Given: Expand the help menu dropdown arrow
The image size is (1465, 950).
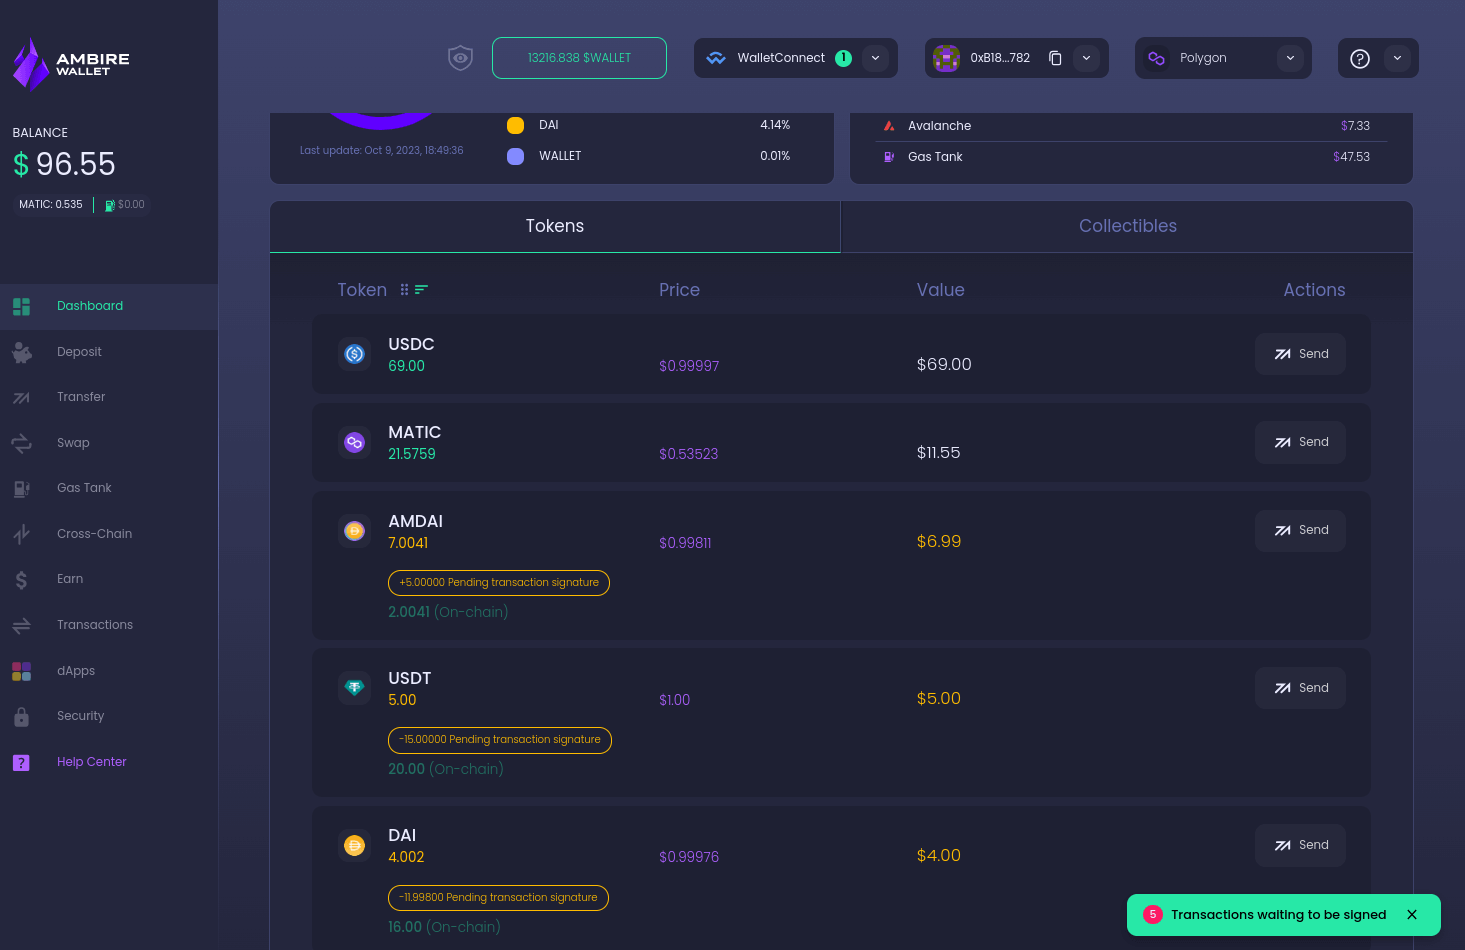Looking at the screenshot, I should click(1397, 58).
